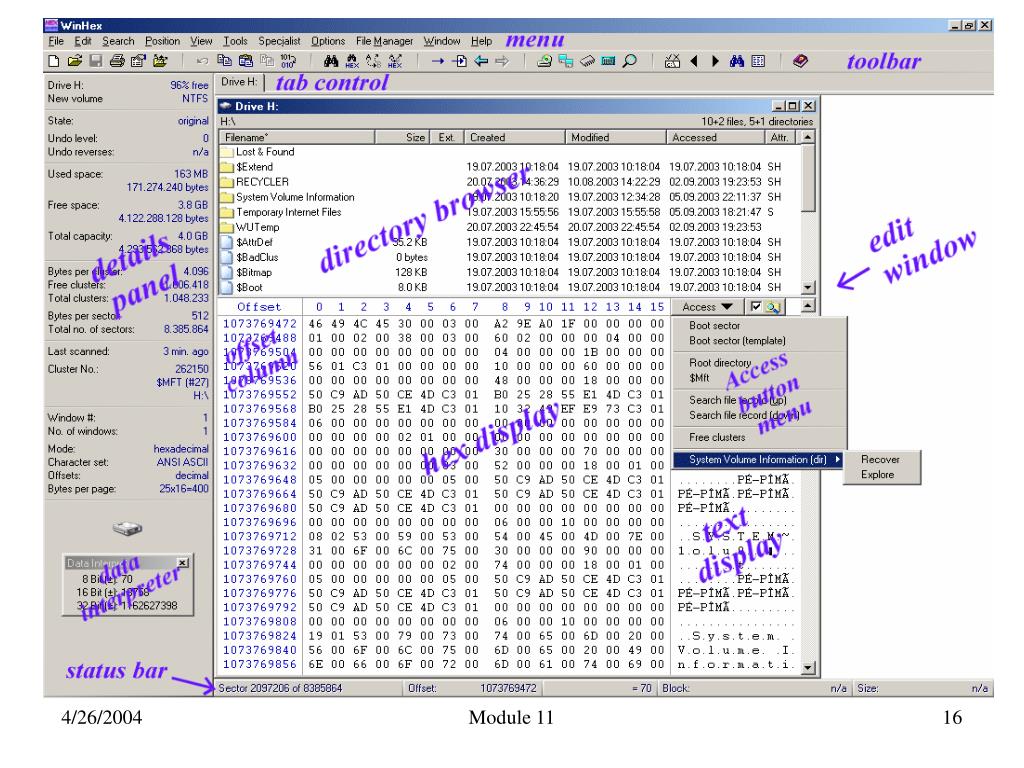Sort by the Filename column header

[296, 137]
